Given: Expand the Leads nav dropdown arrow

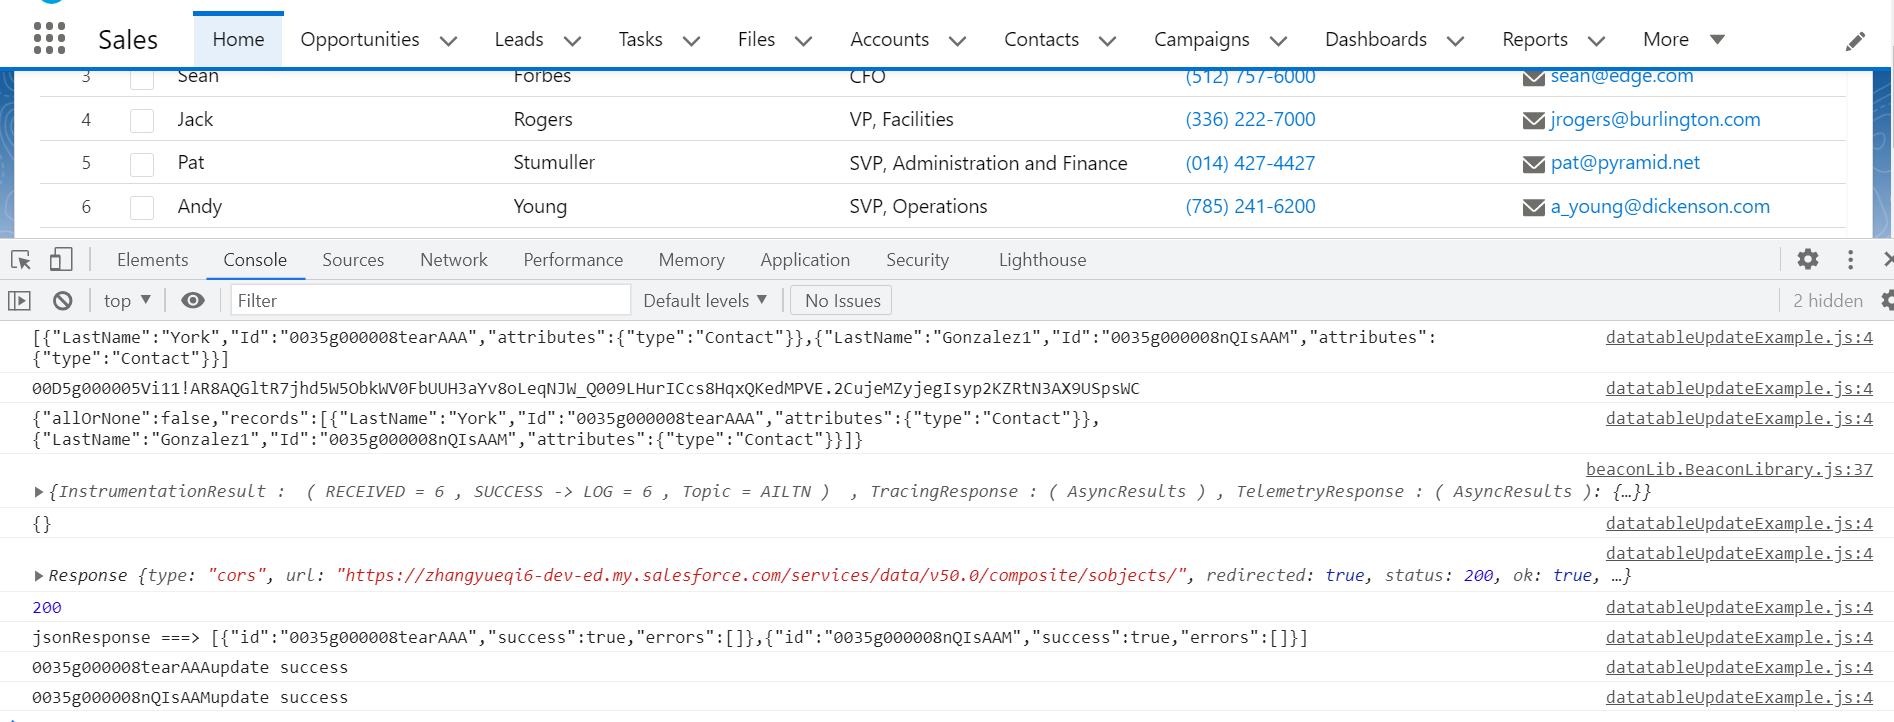Looking at the screenshot, I should coord(573,41).
